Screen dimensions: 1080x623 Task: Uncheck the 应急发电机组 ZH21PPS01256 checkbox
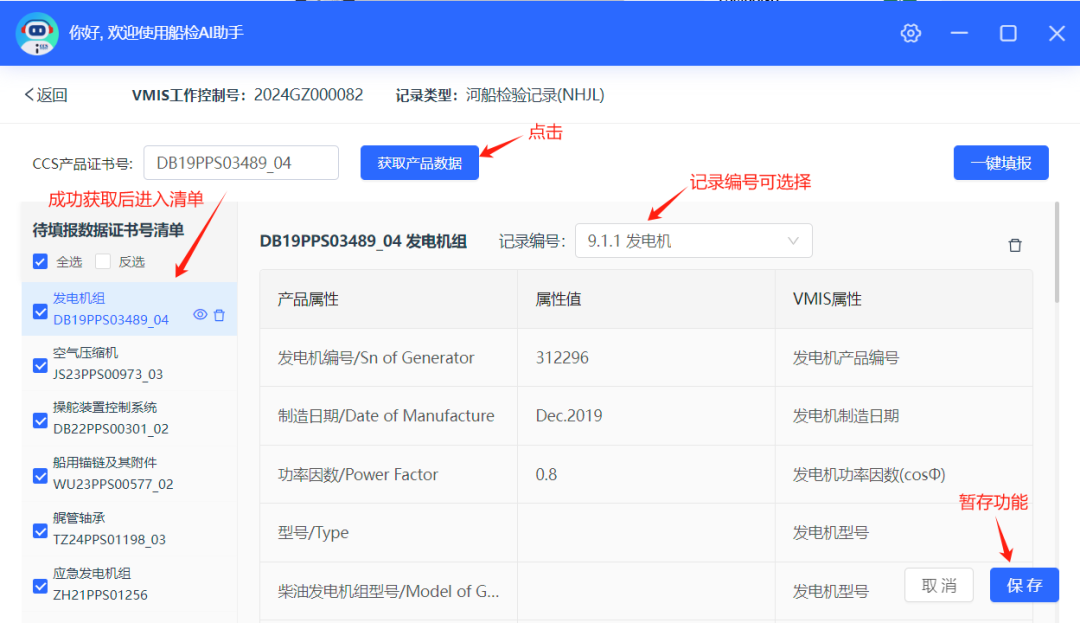pos(40,586)
